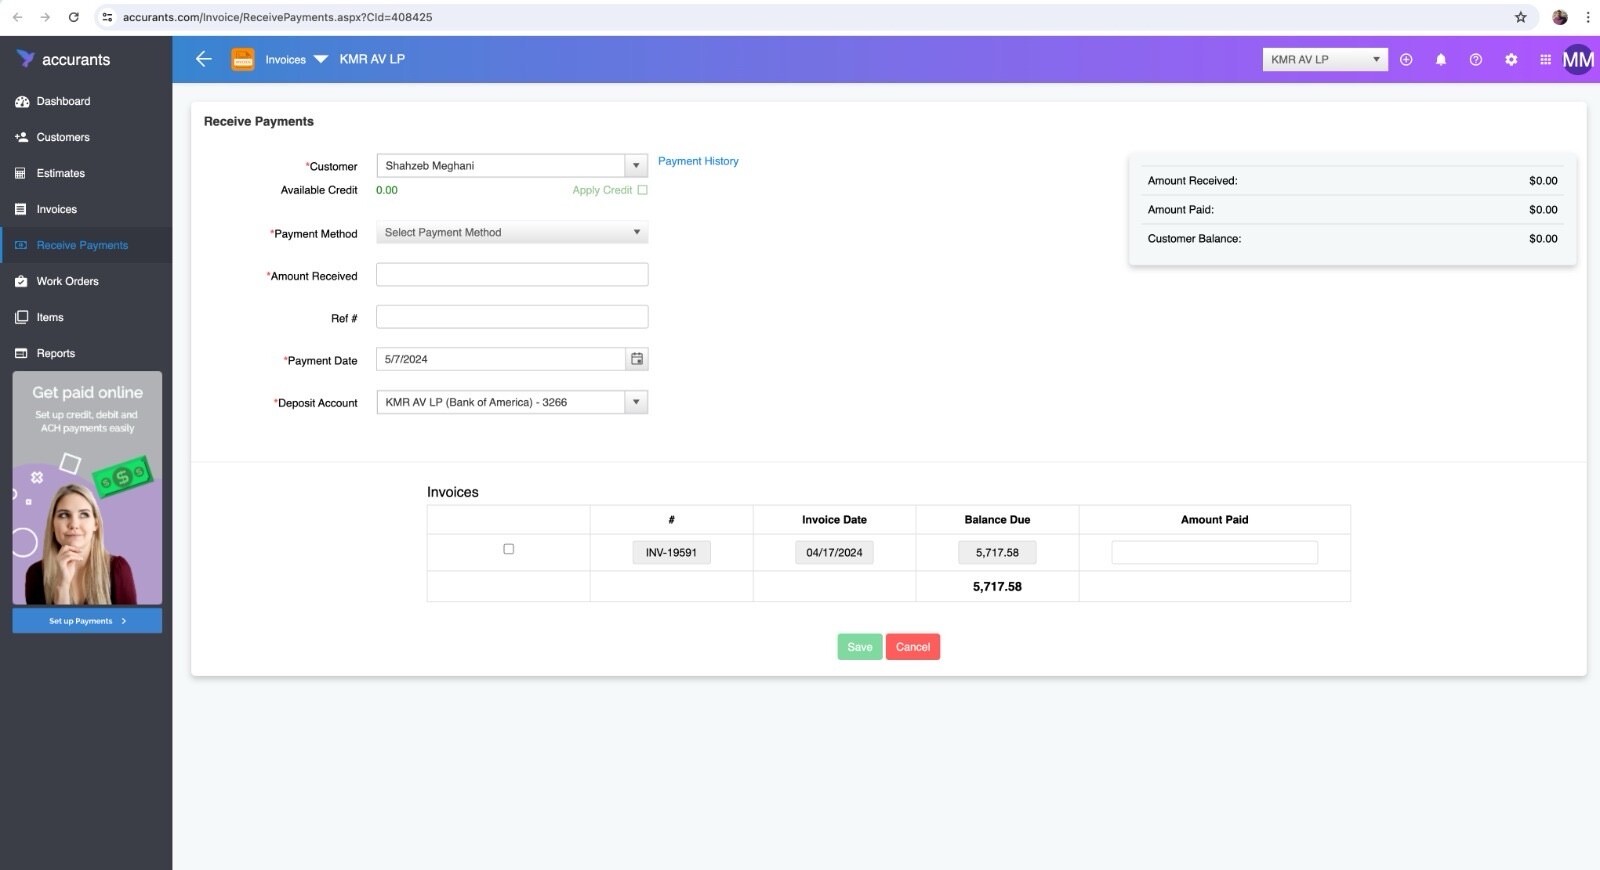Click the red Cancel button
Viewport: 1600px width, 870px height.
[x=913, y=647]
